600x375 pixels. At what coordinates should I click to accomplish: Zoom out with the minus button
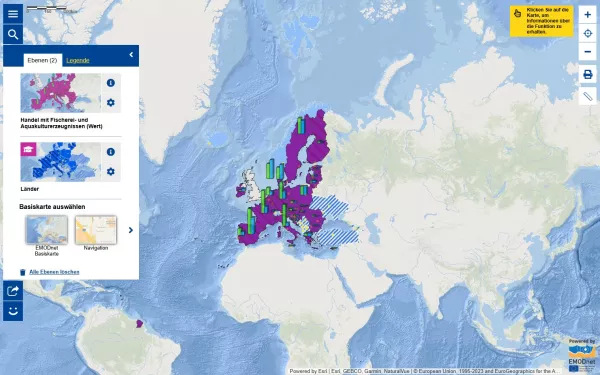pyautogui.click(x=587, y=52)
